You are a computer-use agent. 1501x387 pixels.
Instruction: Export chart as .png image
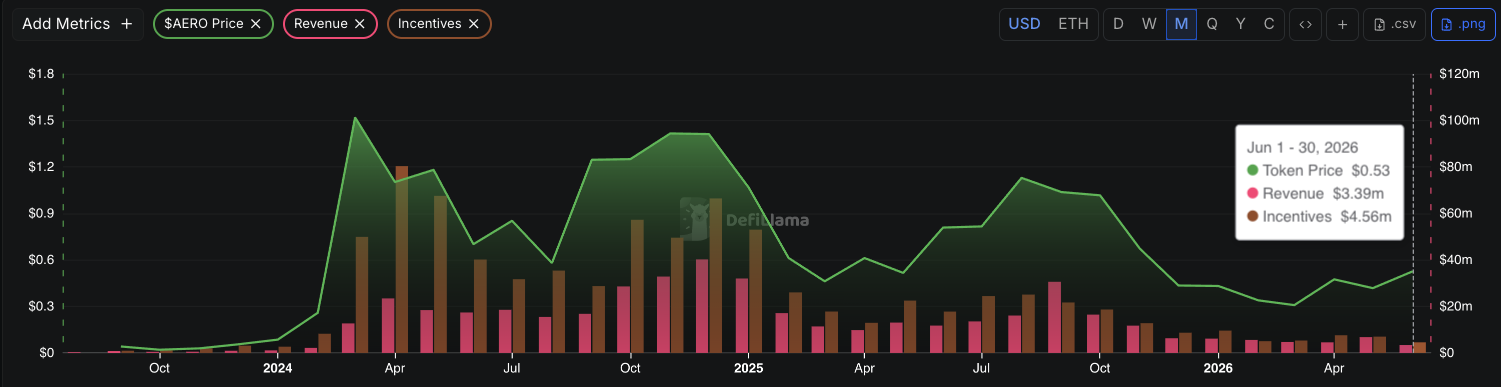1463,24
